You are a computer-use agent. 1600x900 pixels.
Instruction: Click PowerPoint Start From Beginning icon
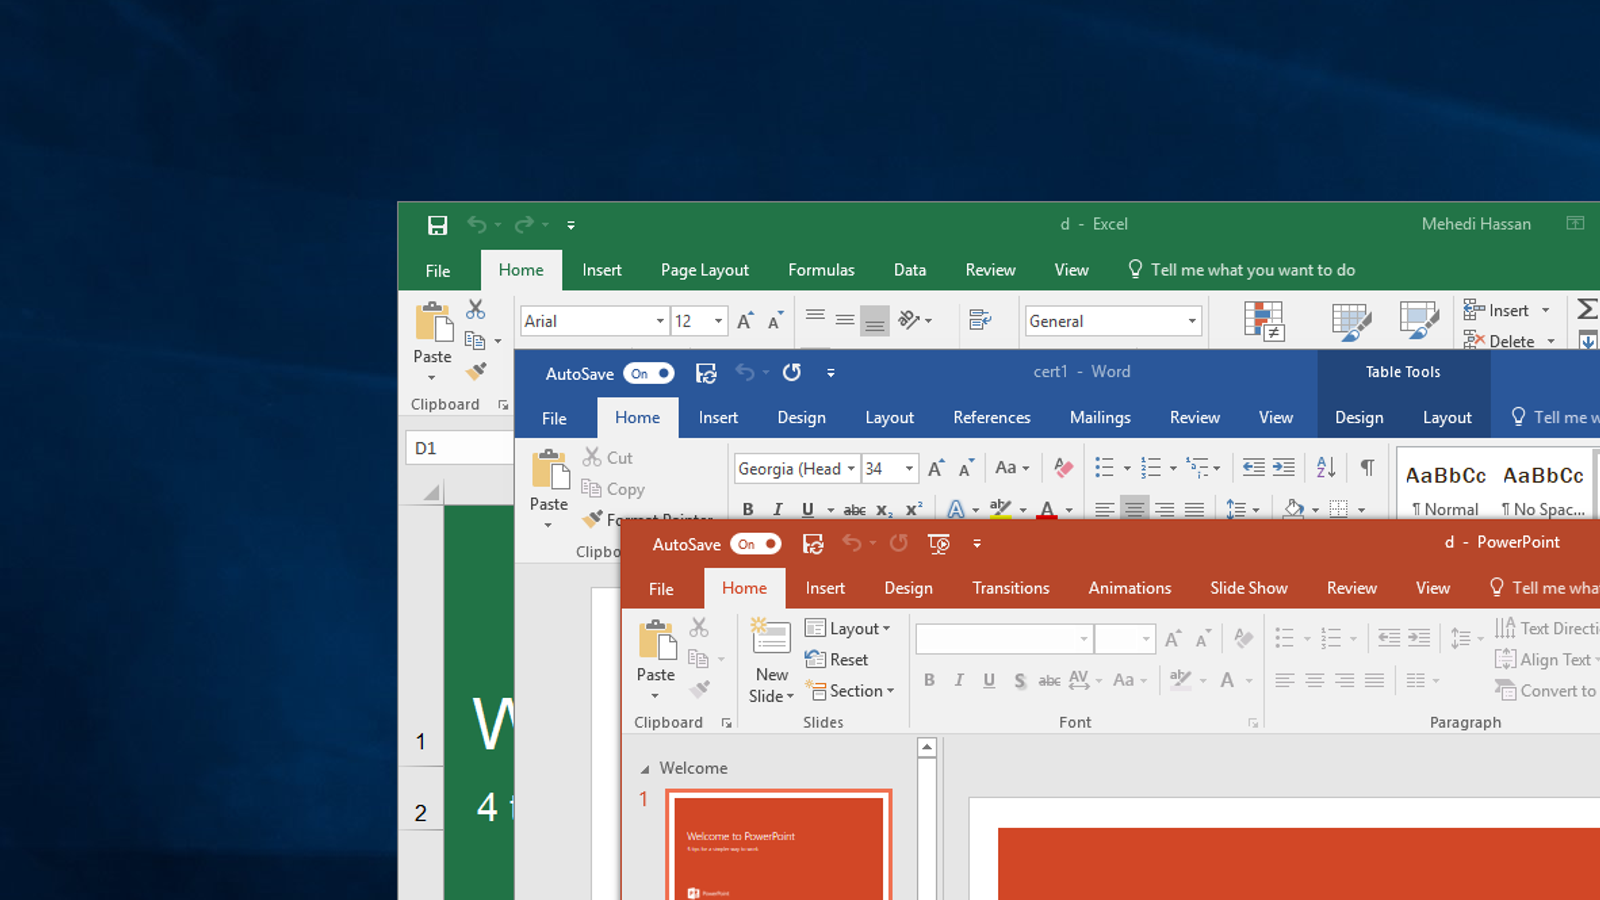(938, 544)
